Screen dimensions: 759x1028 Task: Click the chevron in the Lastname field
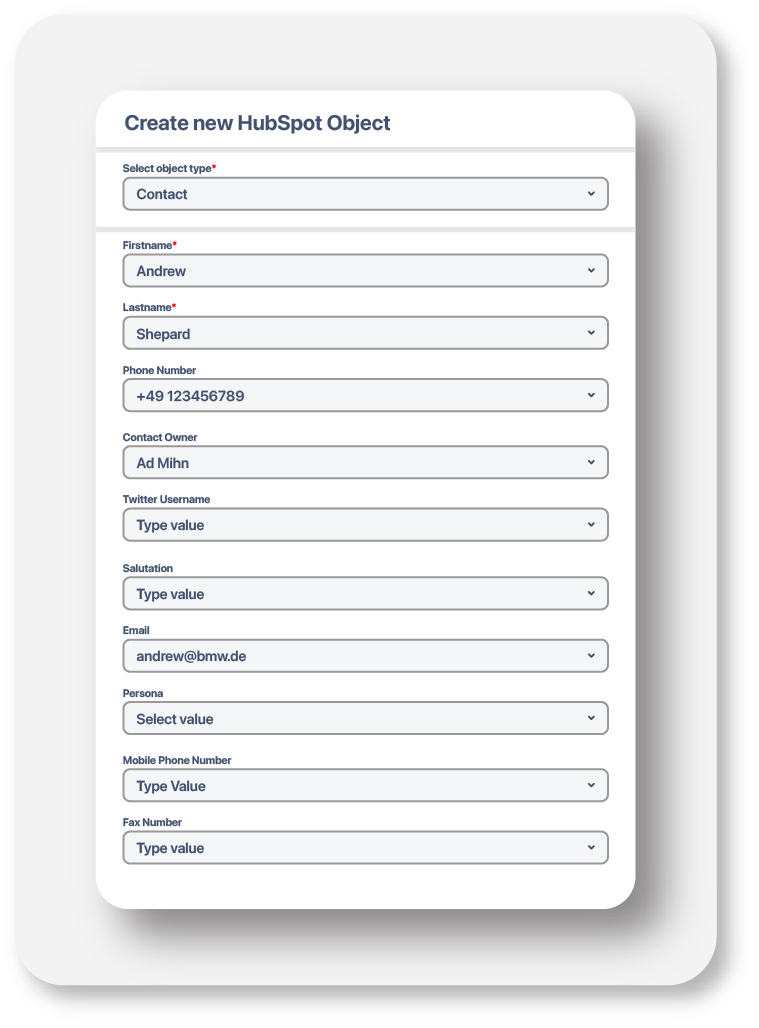coord(591,332)
